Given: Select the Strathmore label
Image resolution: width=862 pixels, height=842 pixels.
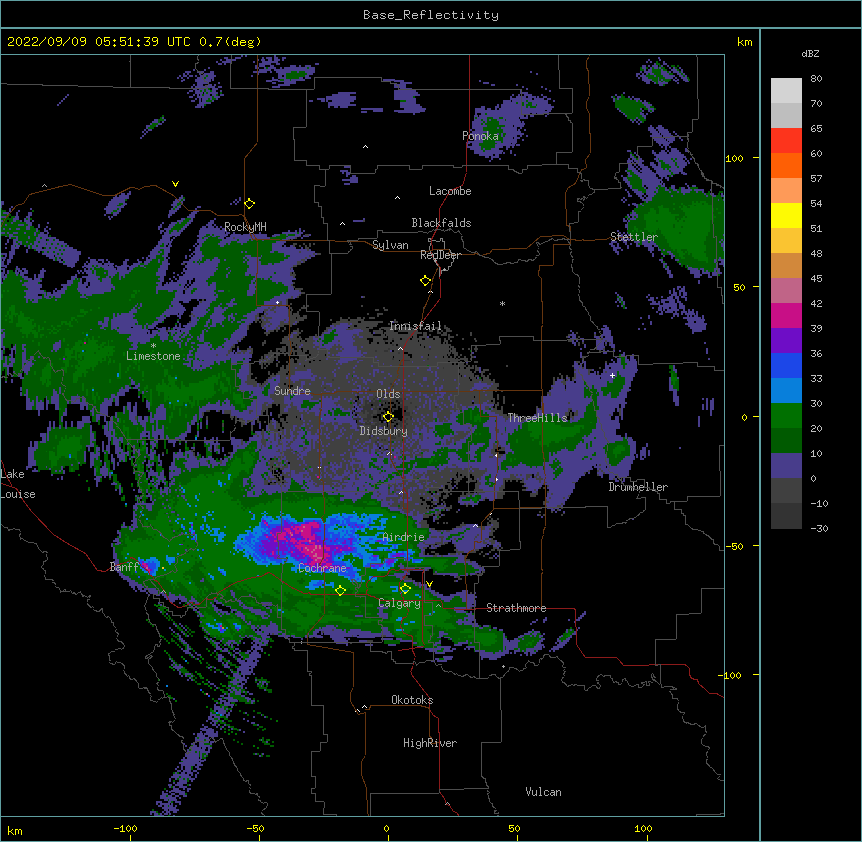Looking at the screenshot, I should click(x=516, y=608).
